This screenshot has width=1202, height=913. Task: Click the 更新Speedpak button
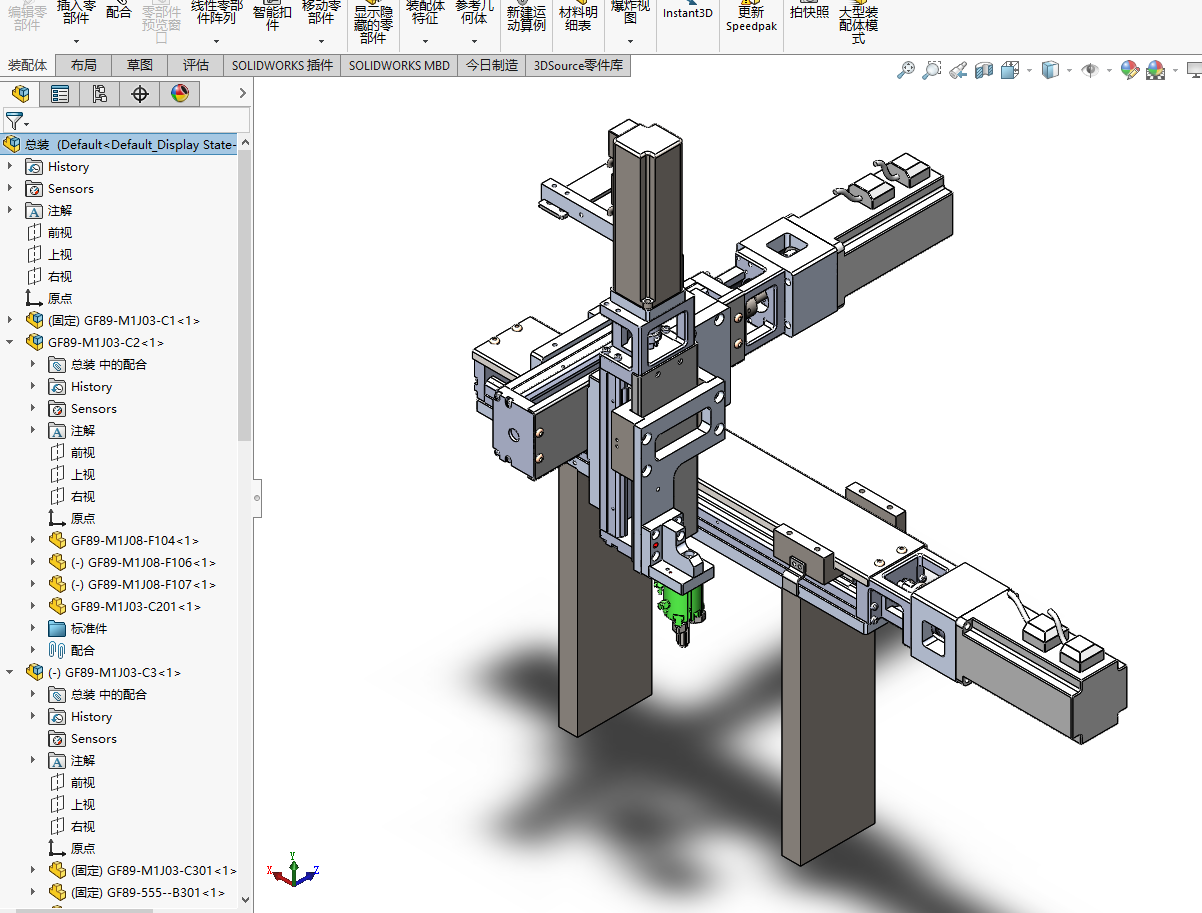point(751,18)
